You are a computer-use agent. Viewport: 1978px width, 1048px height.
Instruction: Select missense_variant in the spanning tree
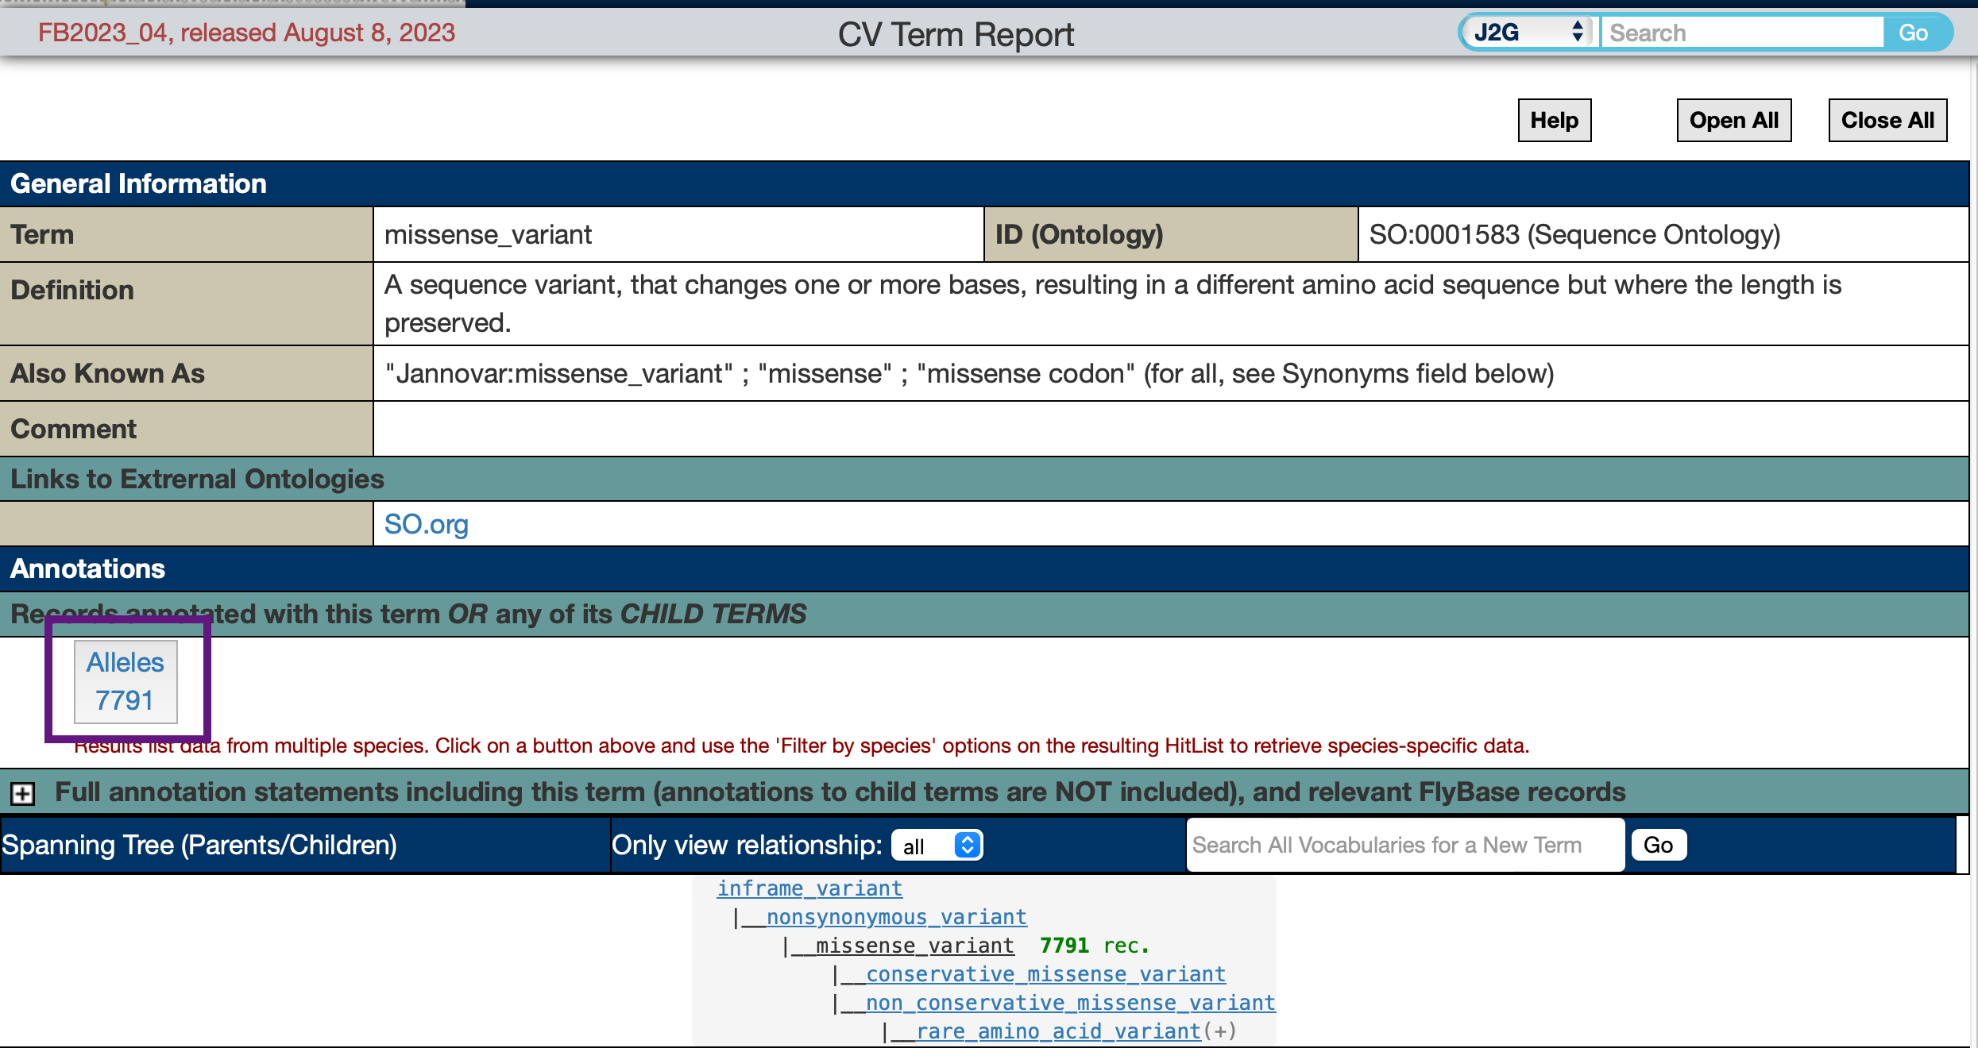click(x=914, y=946)
